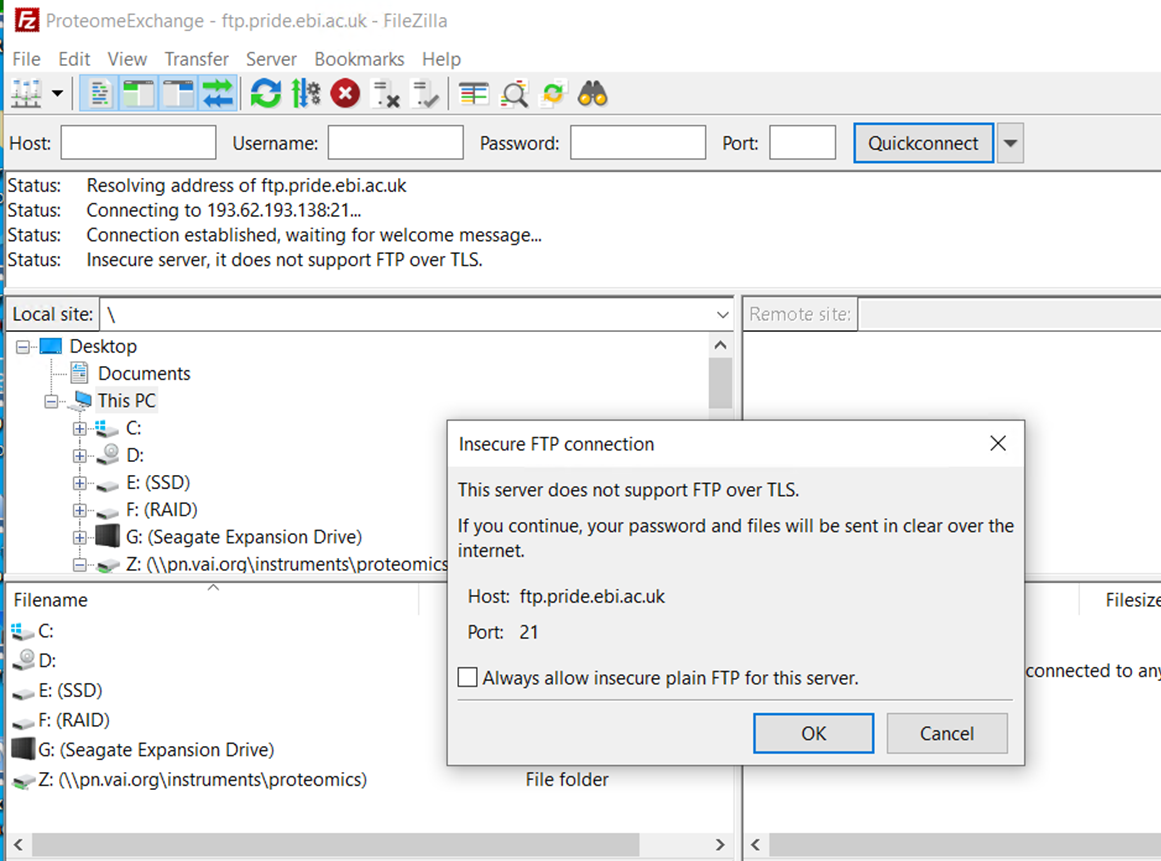This screenshot has height=861, width=1161.
Task: Select G: (Seagate Expansion Drive) in file list
Action: pyautogui.click(x=155, y=749)
